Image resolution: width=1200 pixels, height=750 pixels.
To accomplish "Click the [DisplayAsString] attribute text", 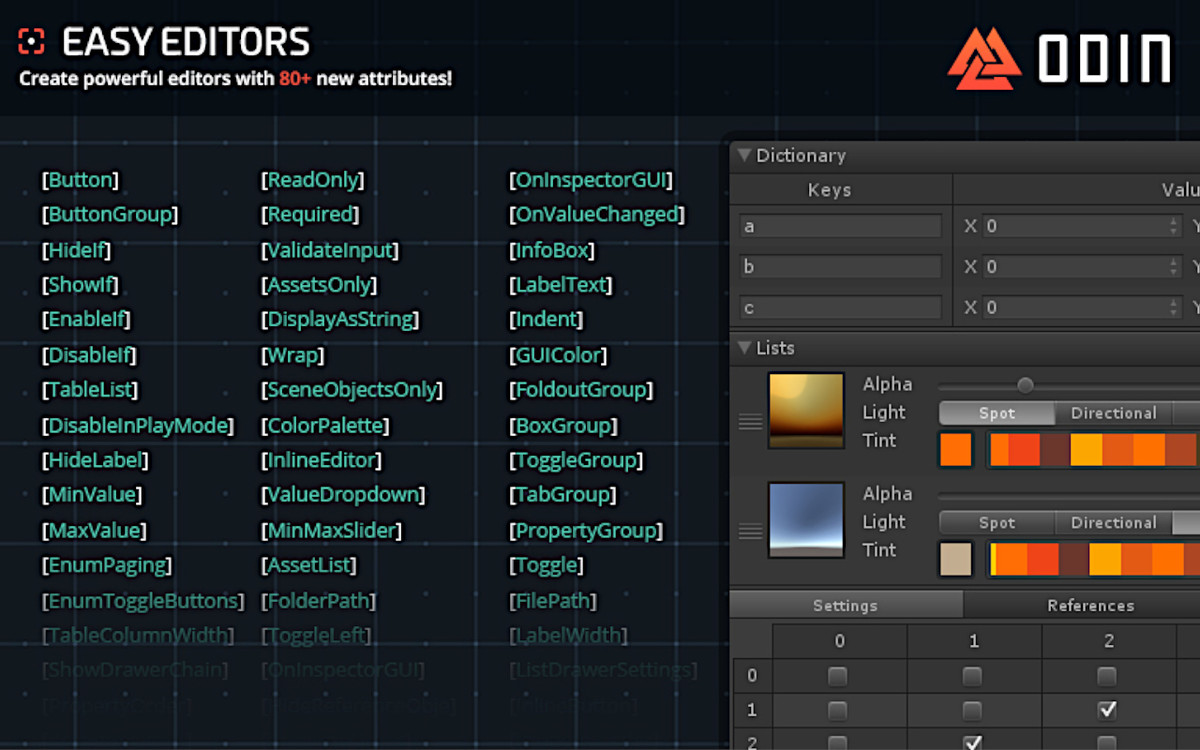I will pos(340,320).
